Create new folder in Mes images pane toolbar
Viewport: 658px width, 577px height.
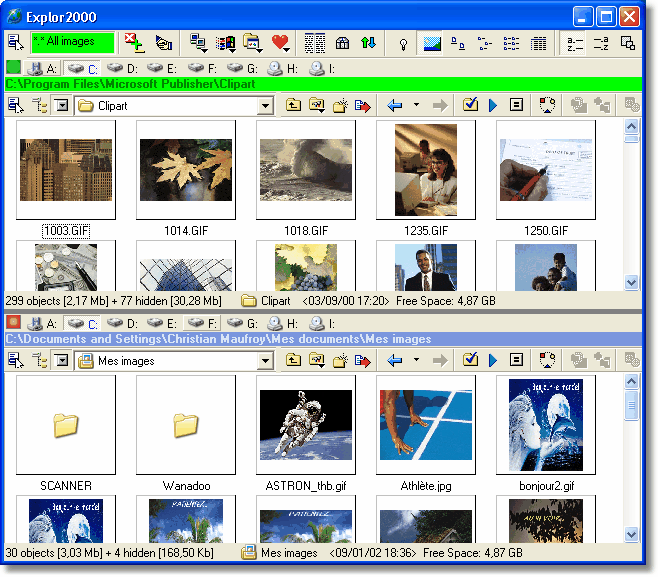point(340,360)
